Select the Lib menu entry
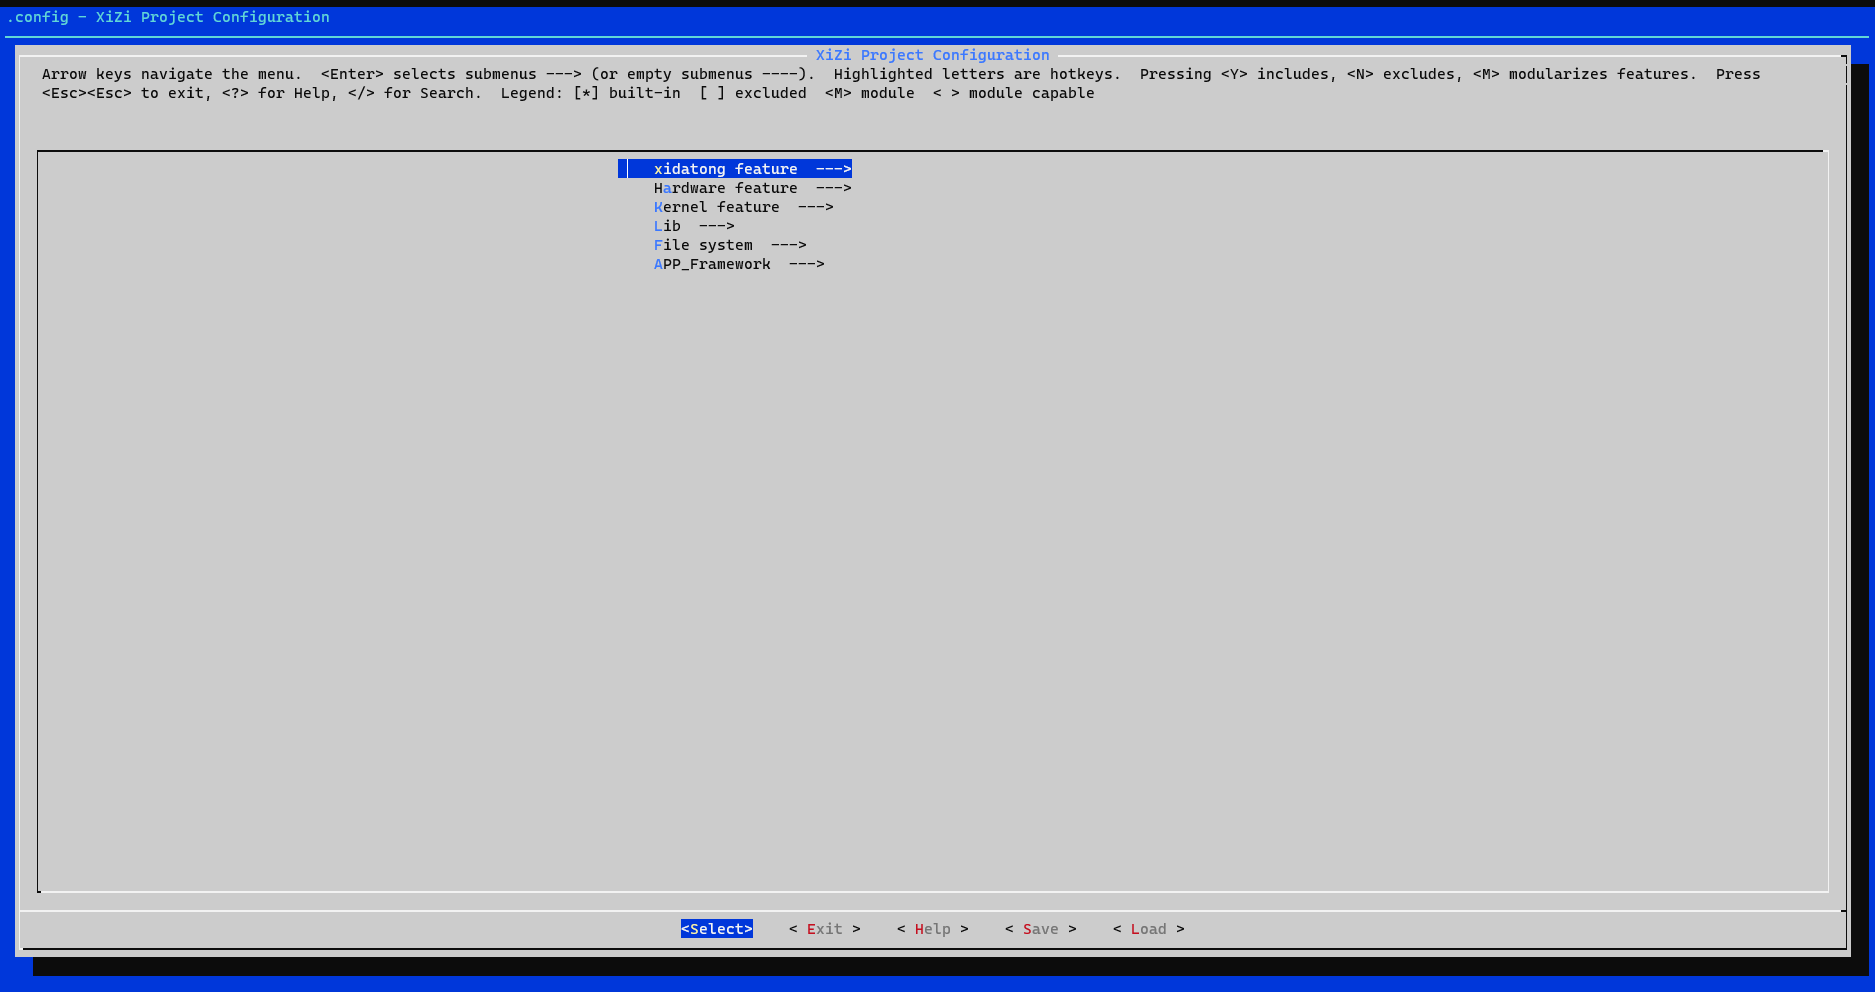Image resolution: width=1875 pixels, height=992 pixels. pos(667,226)
